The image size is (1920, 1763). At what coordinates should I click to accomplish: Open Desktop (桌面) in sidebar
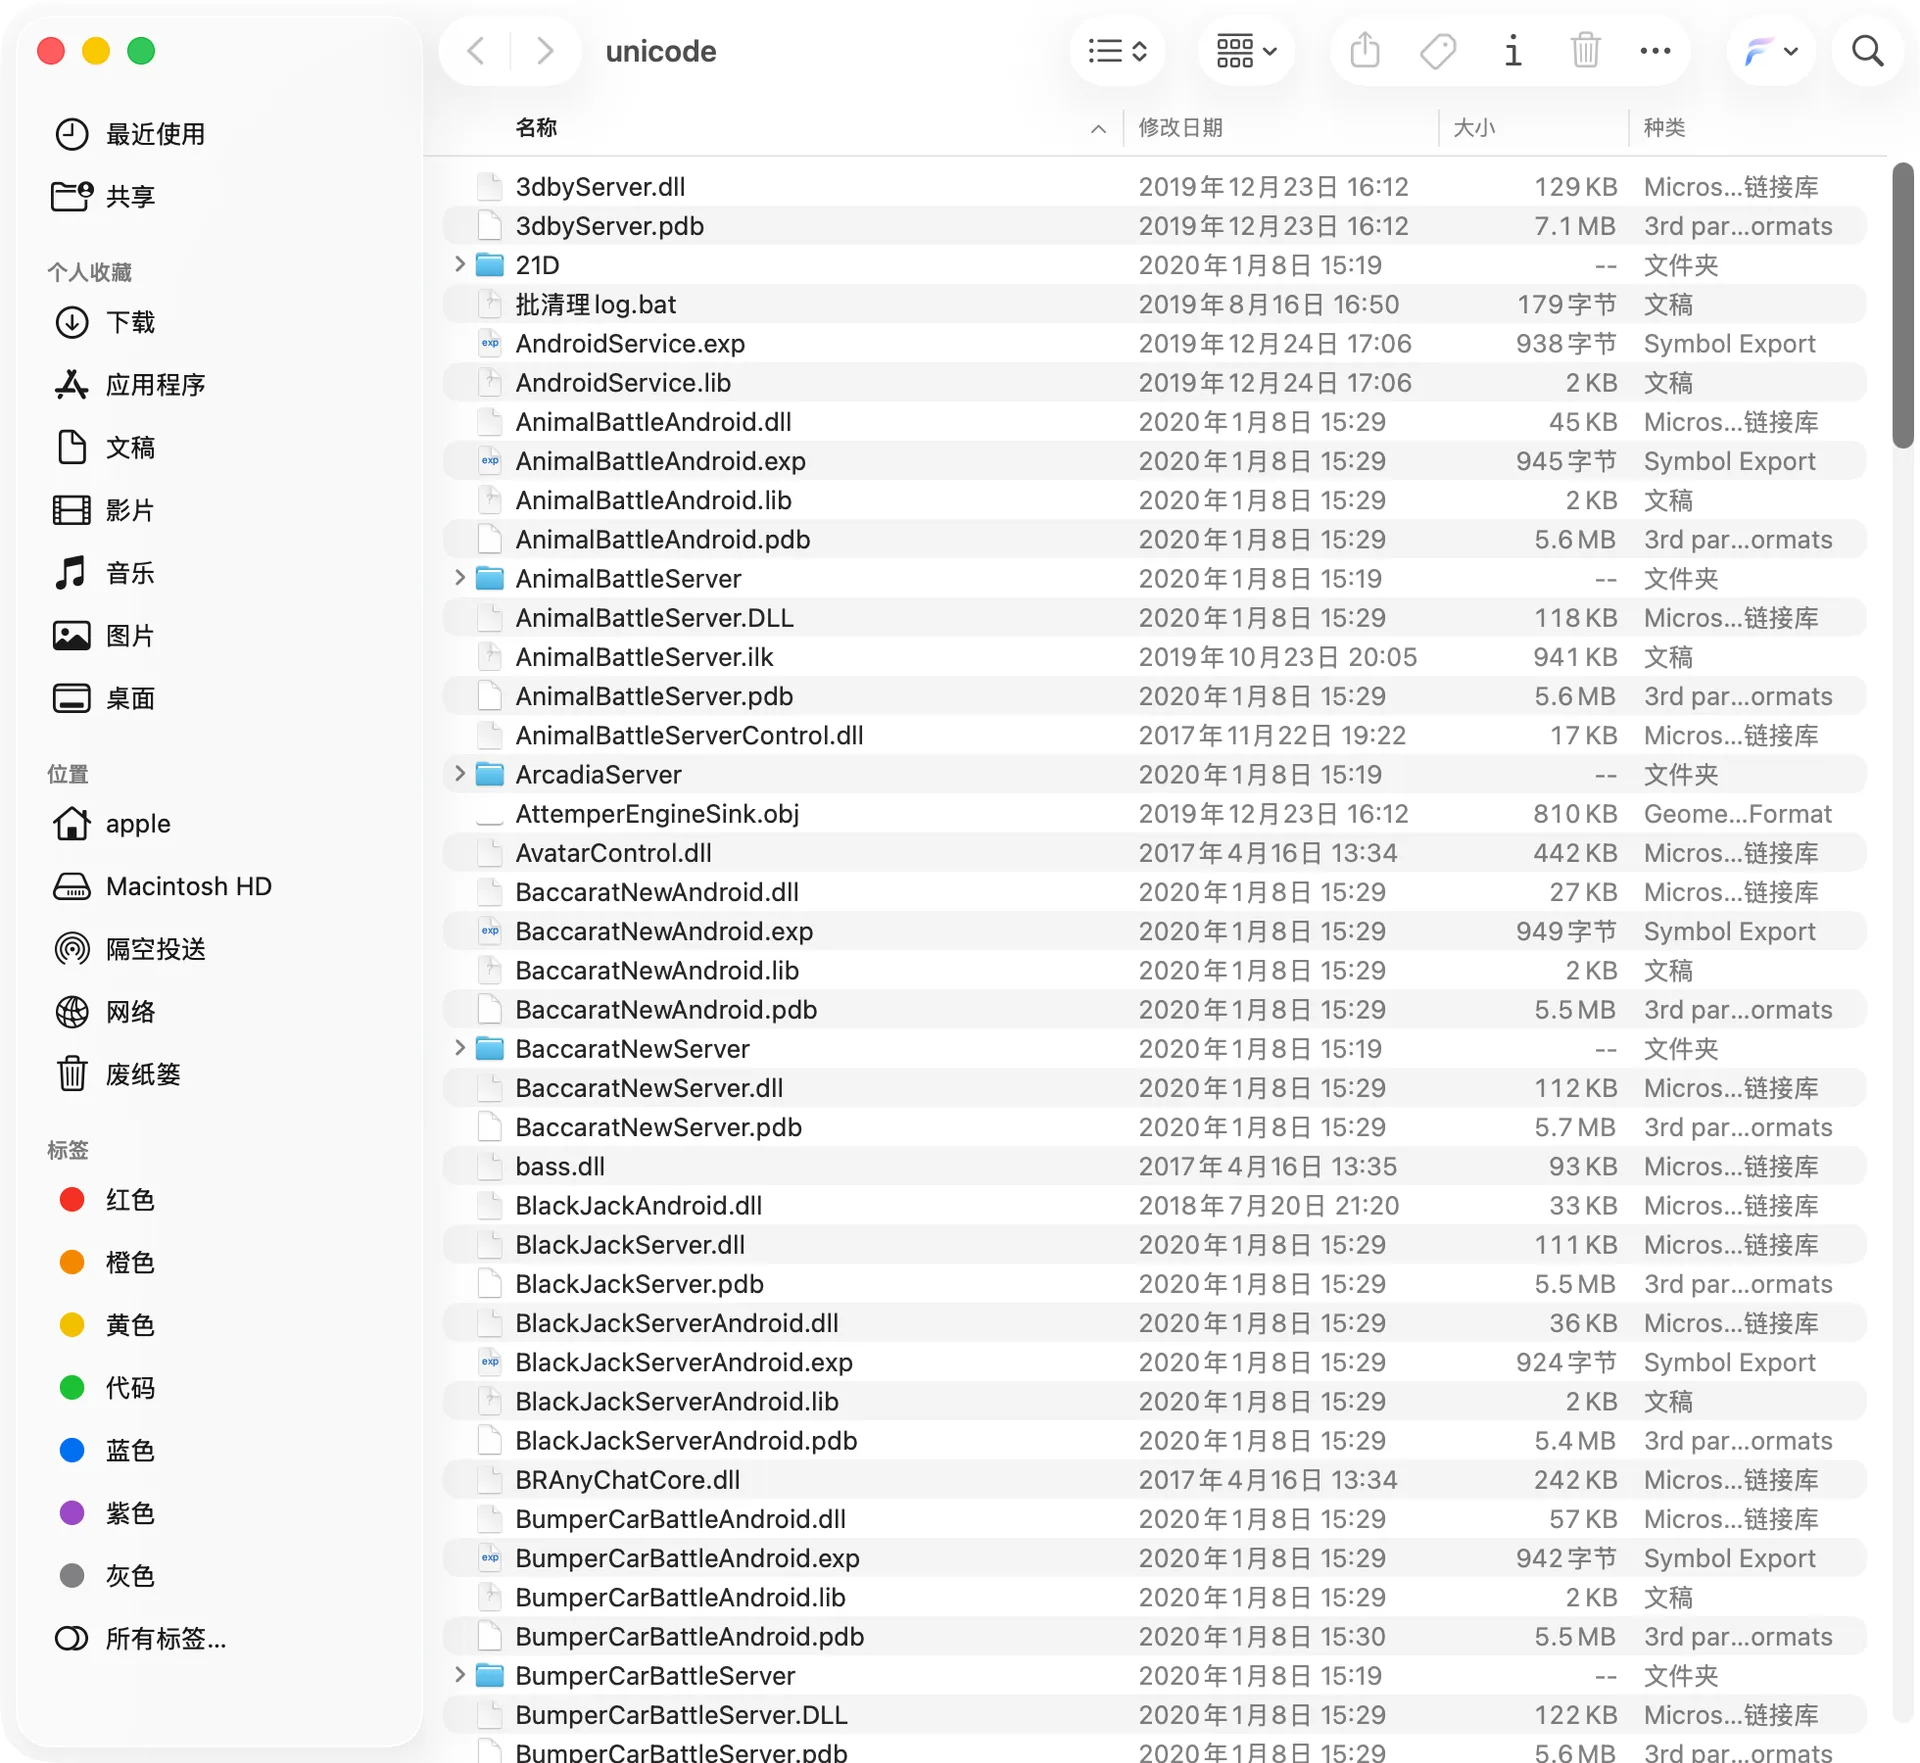pos(105,698)
